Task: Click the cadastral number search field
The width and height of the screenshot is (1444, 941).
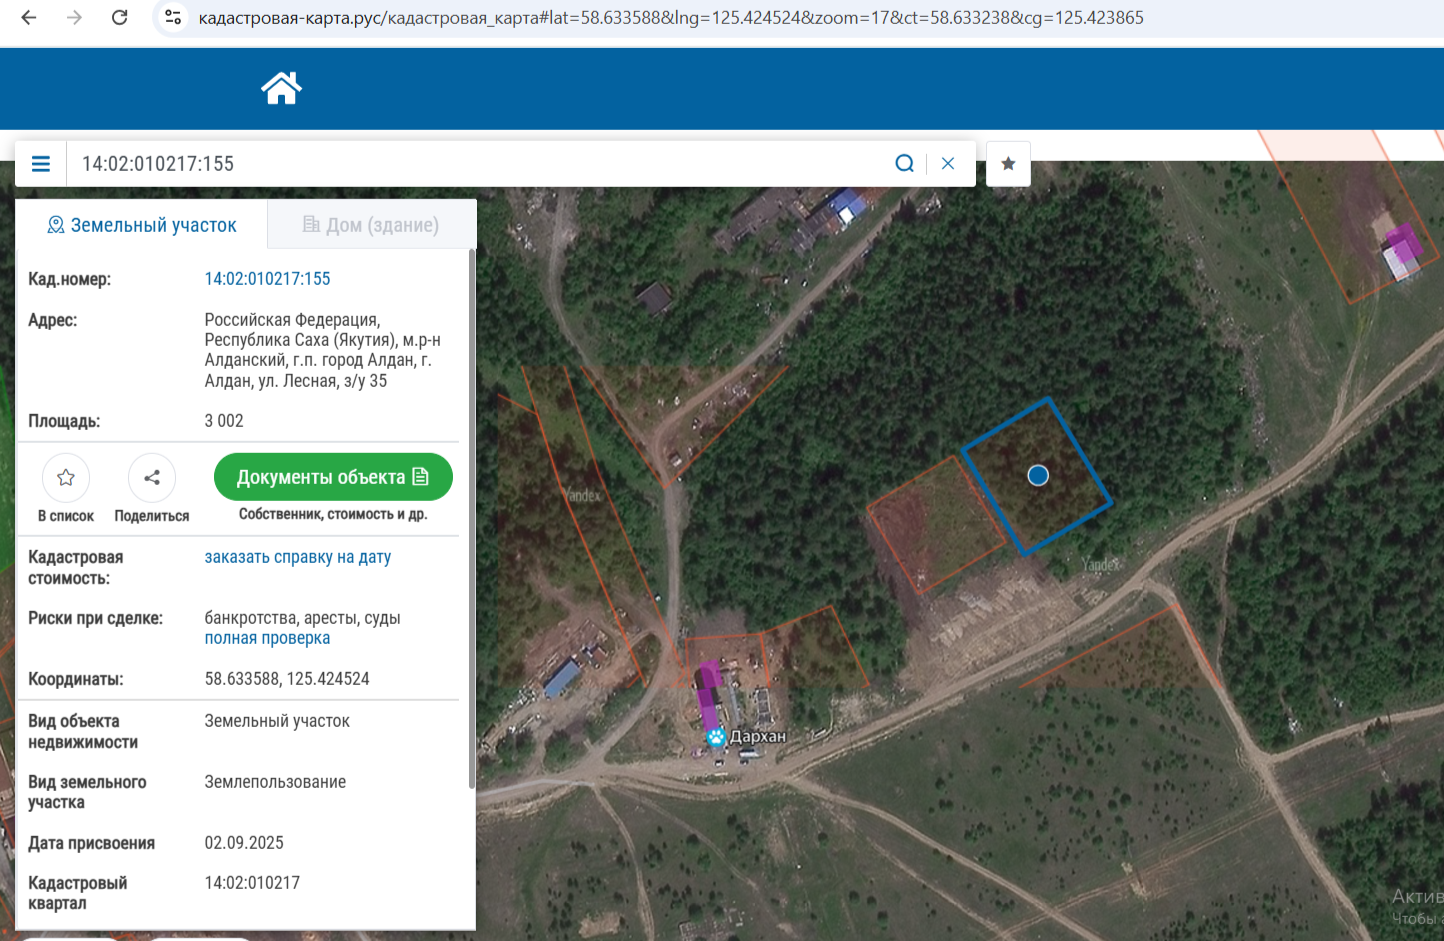Action: [x=480, y=164]
